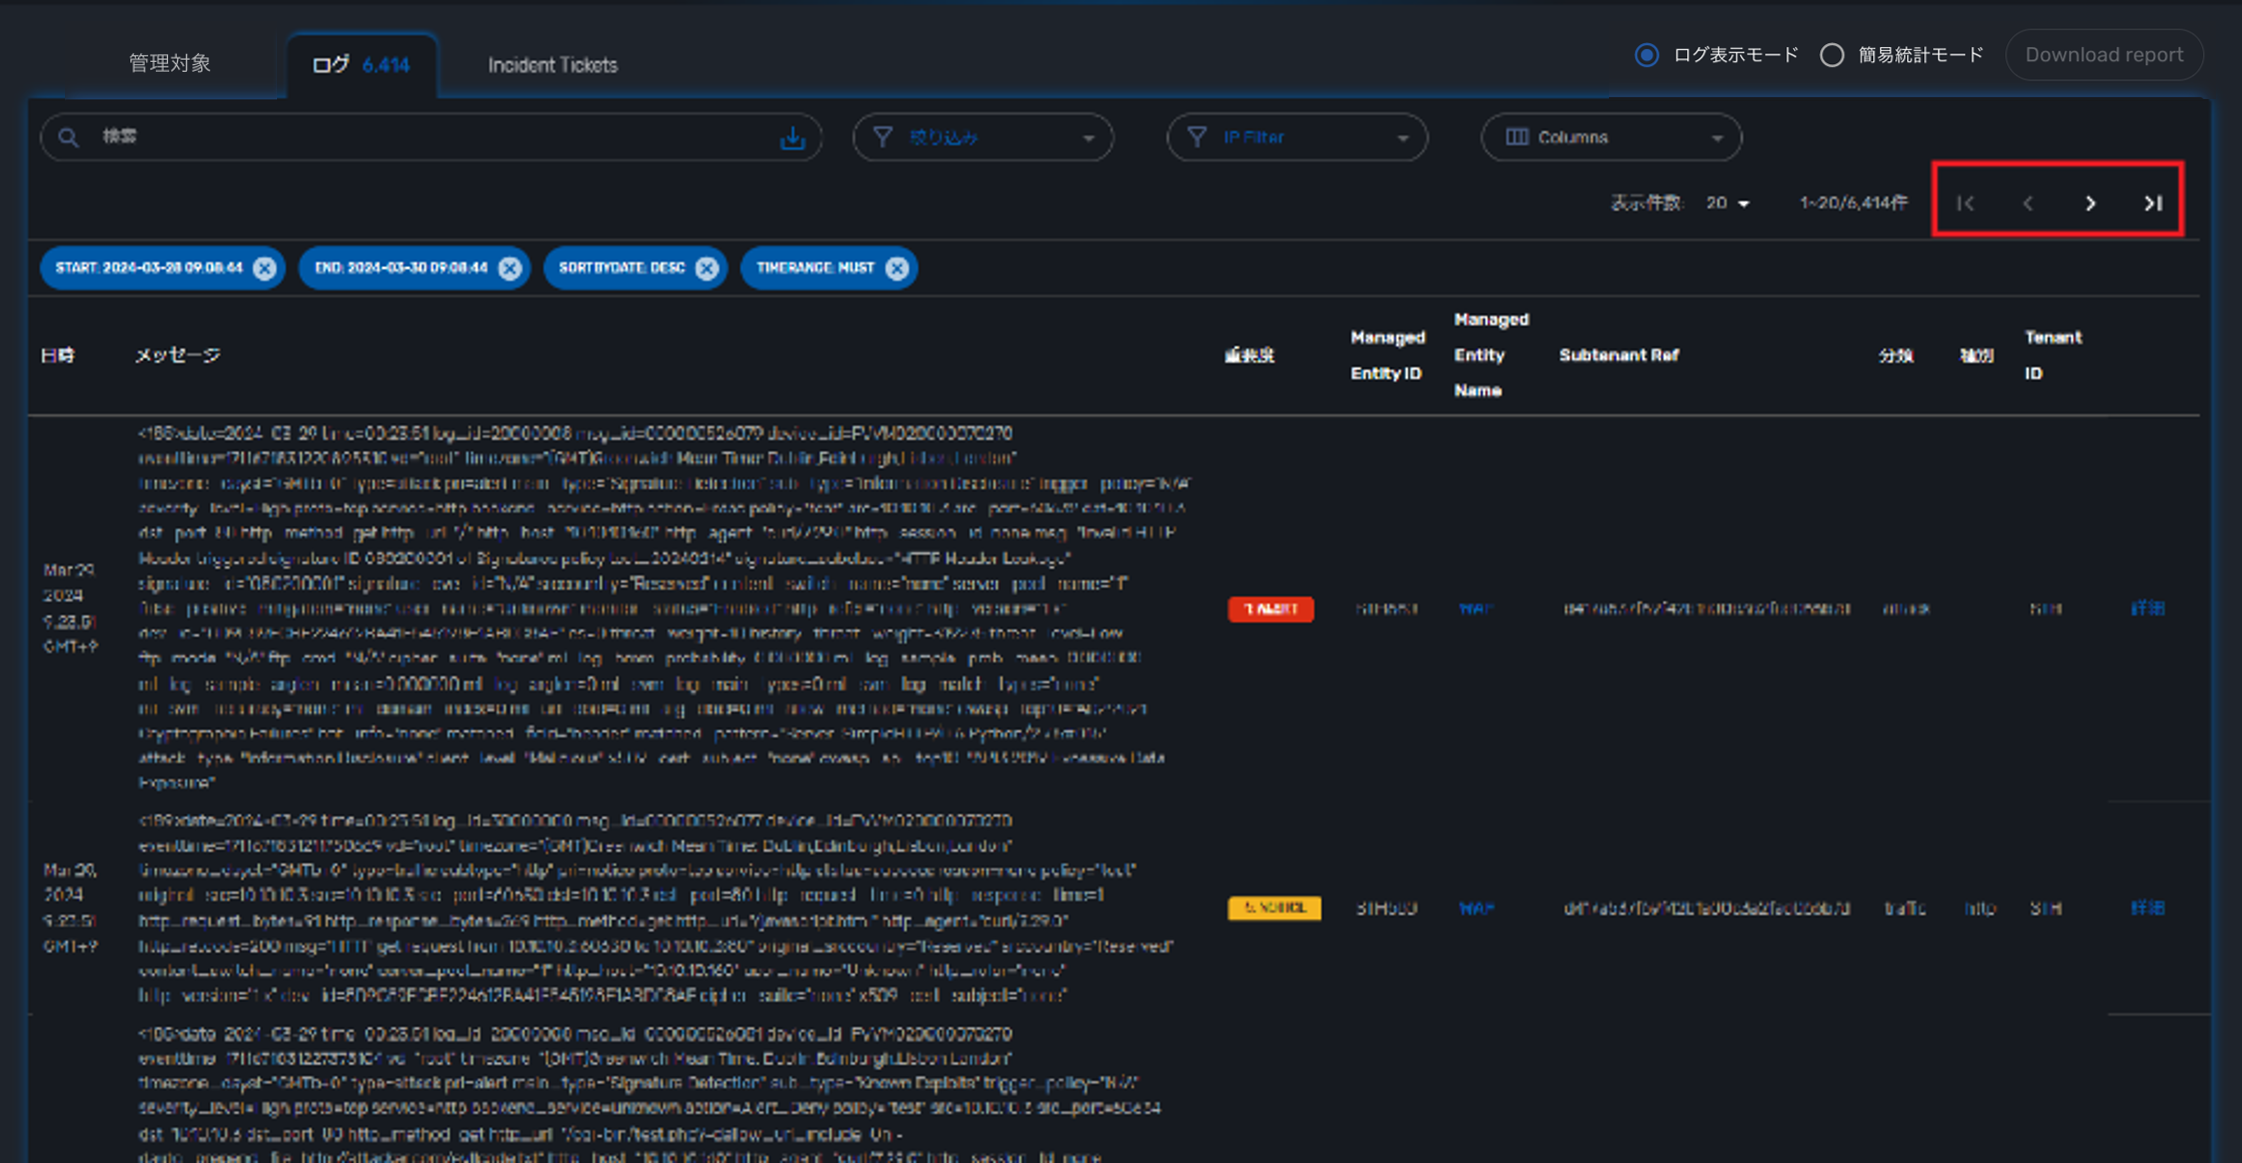Screen dimensions: 2242x1163
Task: Remove the END 2024-03-30 filter chip
Action: pos(510,268)
